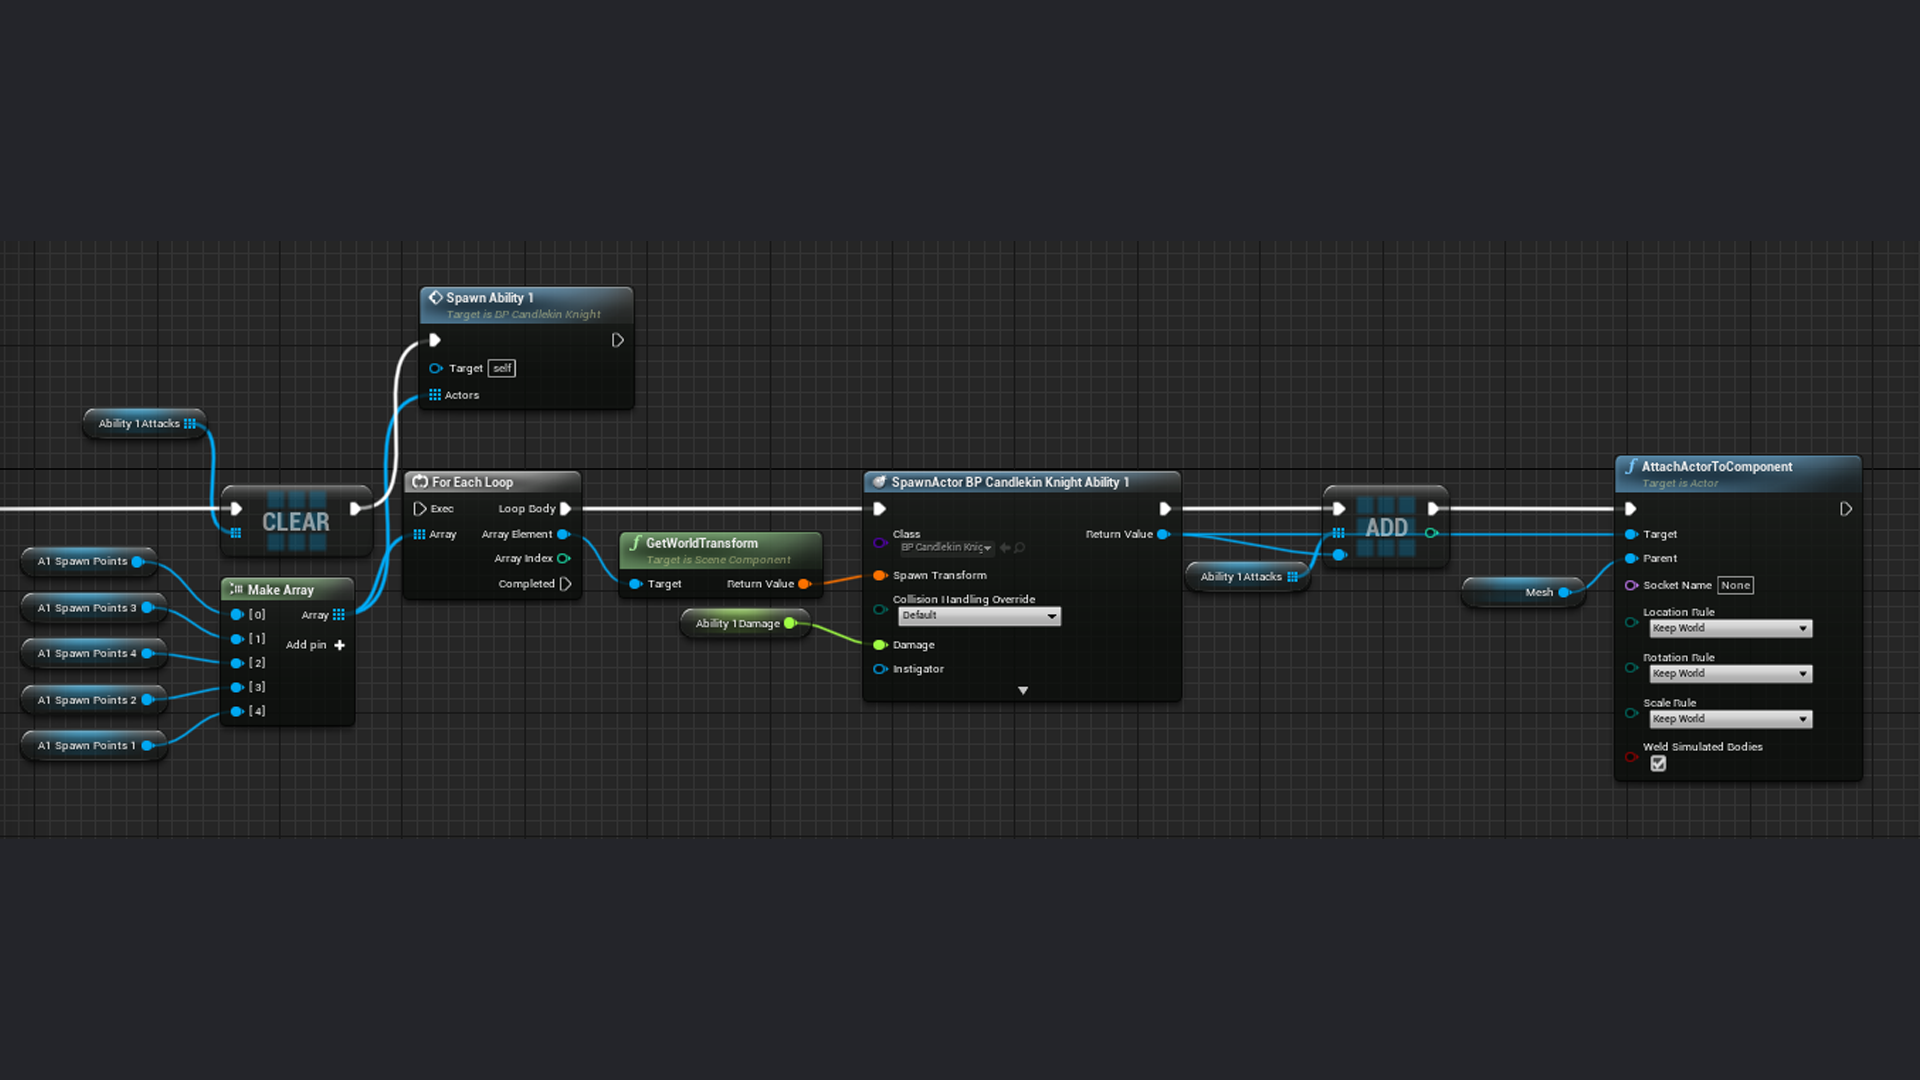The image size is (1920, 1080).
Task: Click the AttachActorToComponent exec output pin
Action: point(1846,509)
